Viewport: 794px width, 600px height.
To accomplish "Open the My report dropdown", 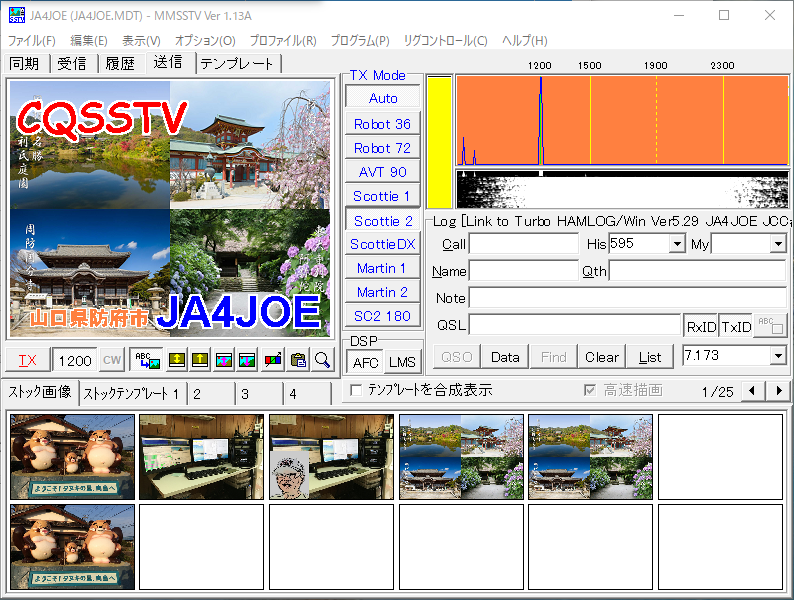I will [x=778, y=244].
